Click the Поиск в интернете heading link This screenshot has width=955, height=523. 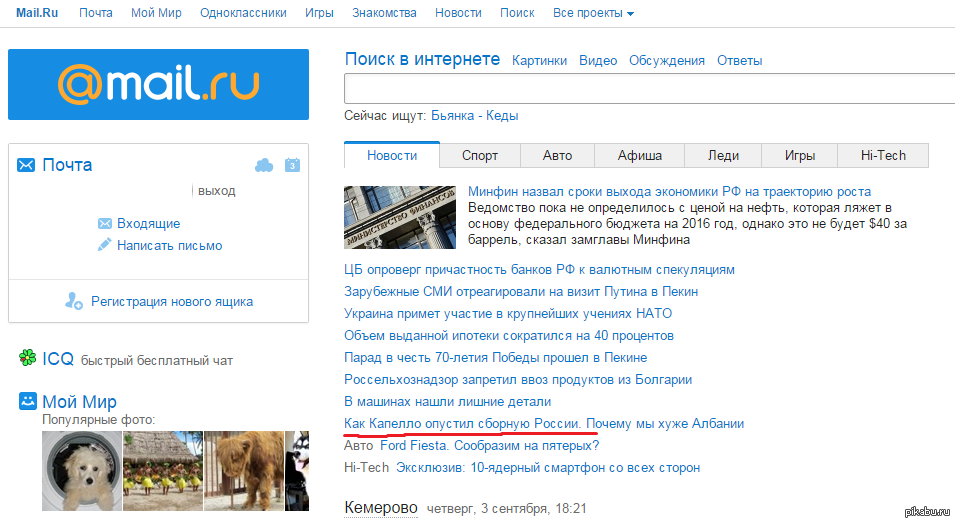coord(422,59)
